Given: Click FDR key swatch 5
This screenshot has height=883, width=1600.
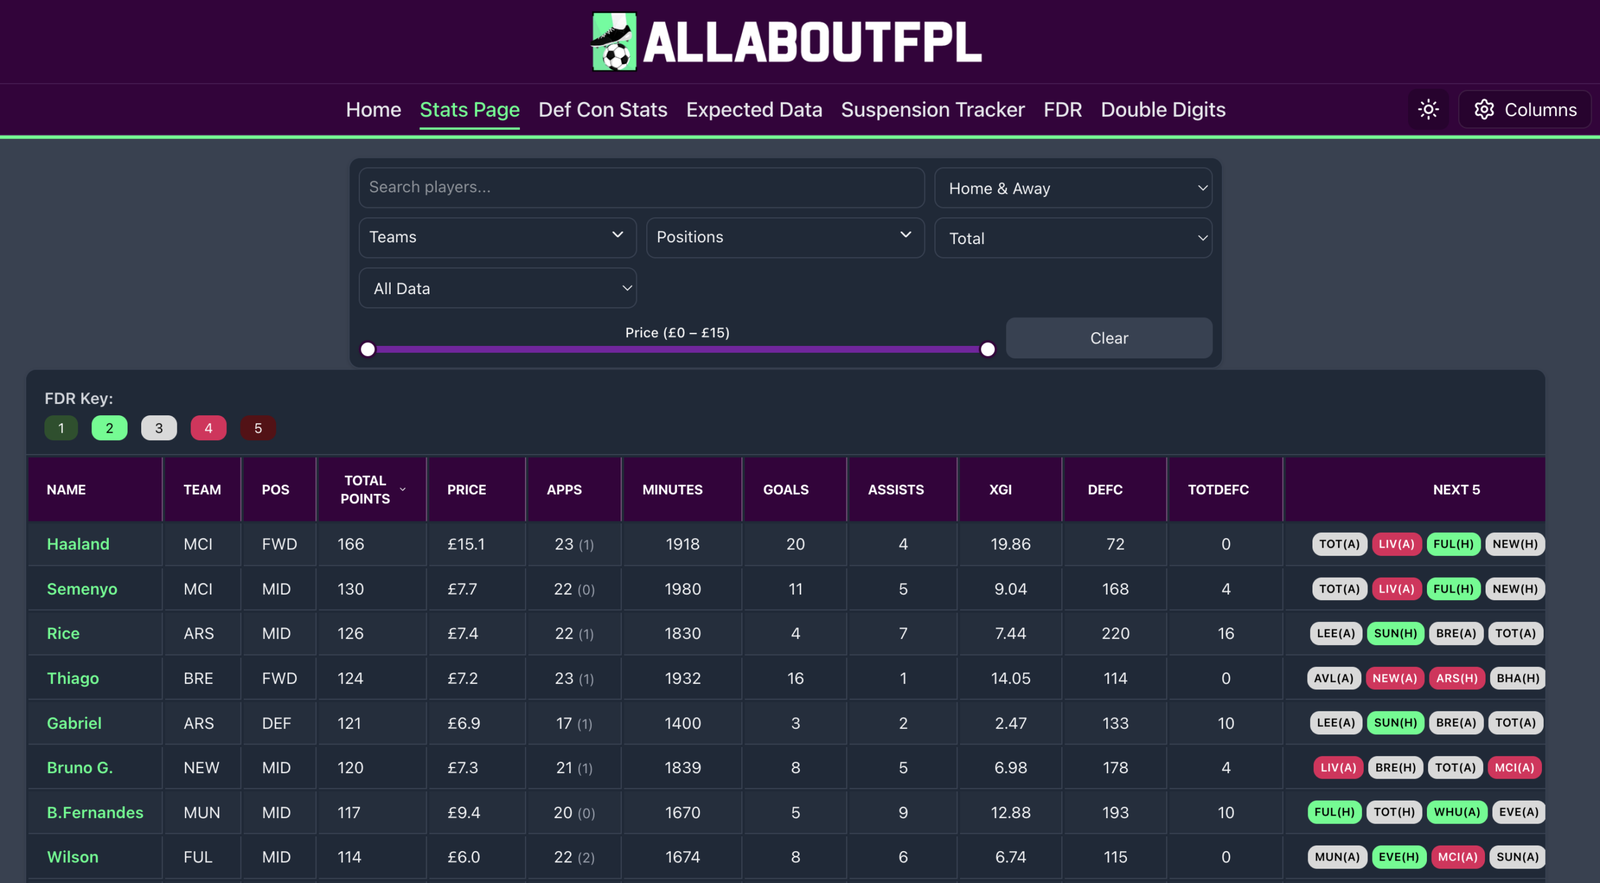Looking at the screenshot, I should point(258,428).
